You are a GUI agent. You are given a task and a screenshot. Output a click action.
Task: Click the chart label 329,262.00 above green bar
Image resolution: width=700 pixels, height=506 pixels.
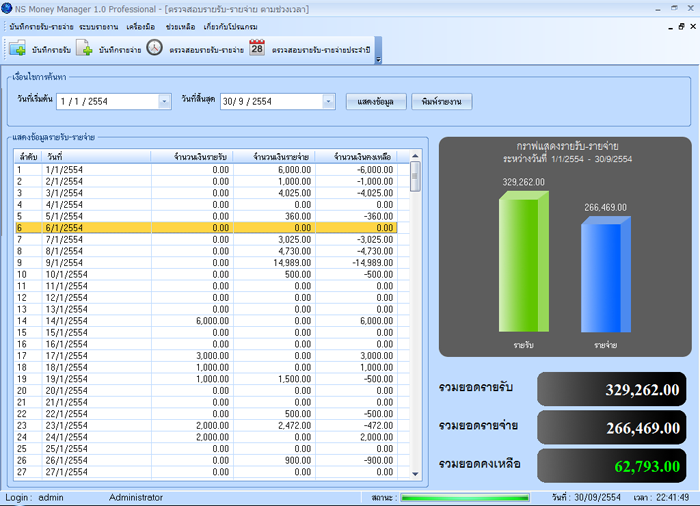click(x=523, y=182)
